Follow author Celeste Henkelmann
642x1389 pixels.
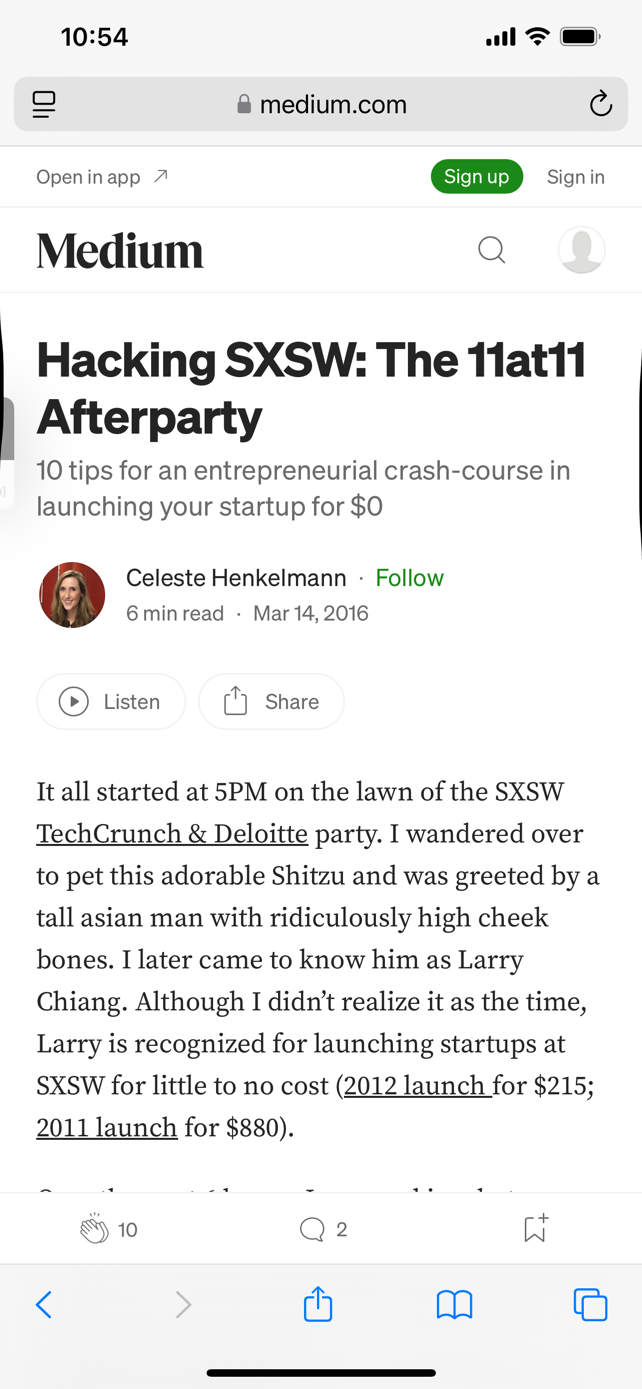click(409, 578)
